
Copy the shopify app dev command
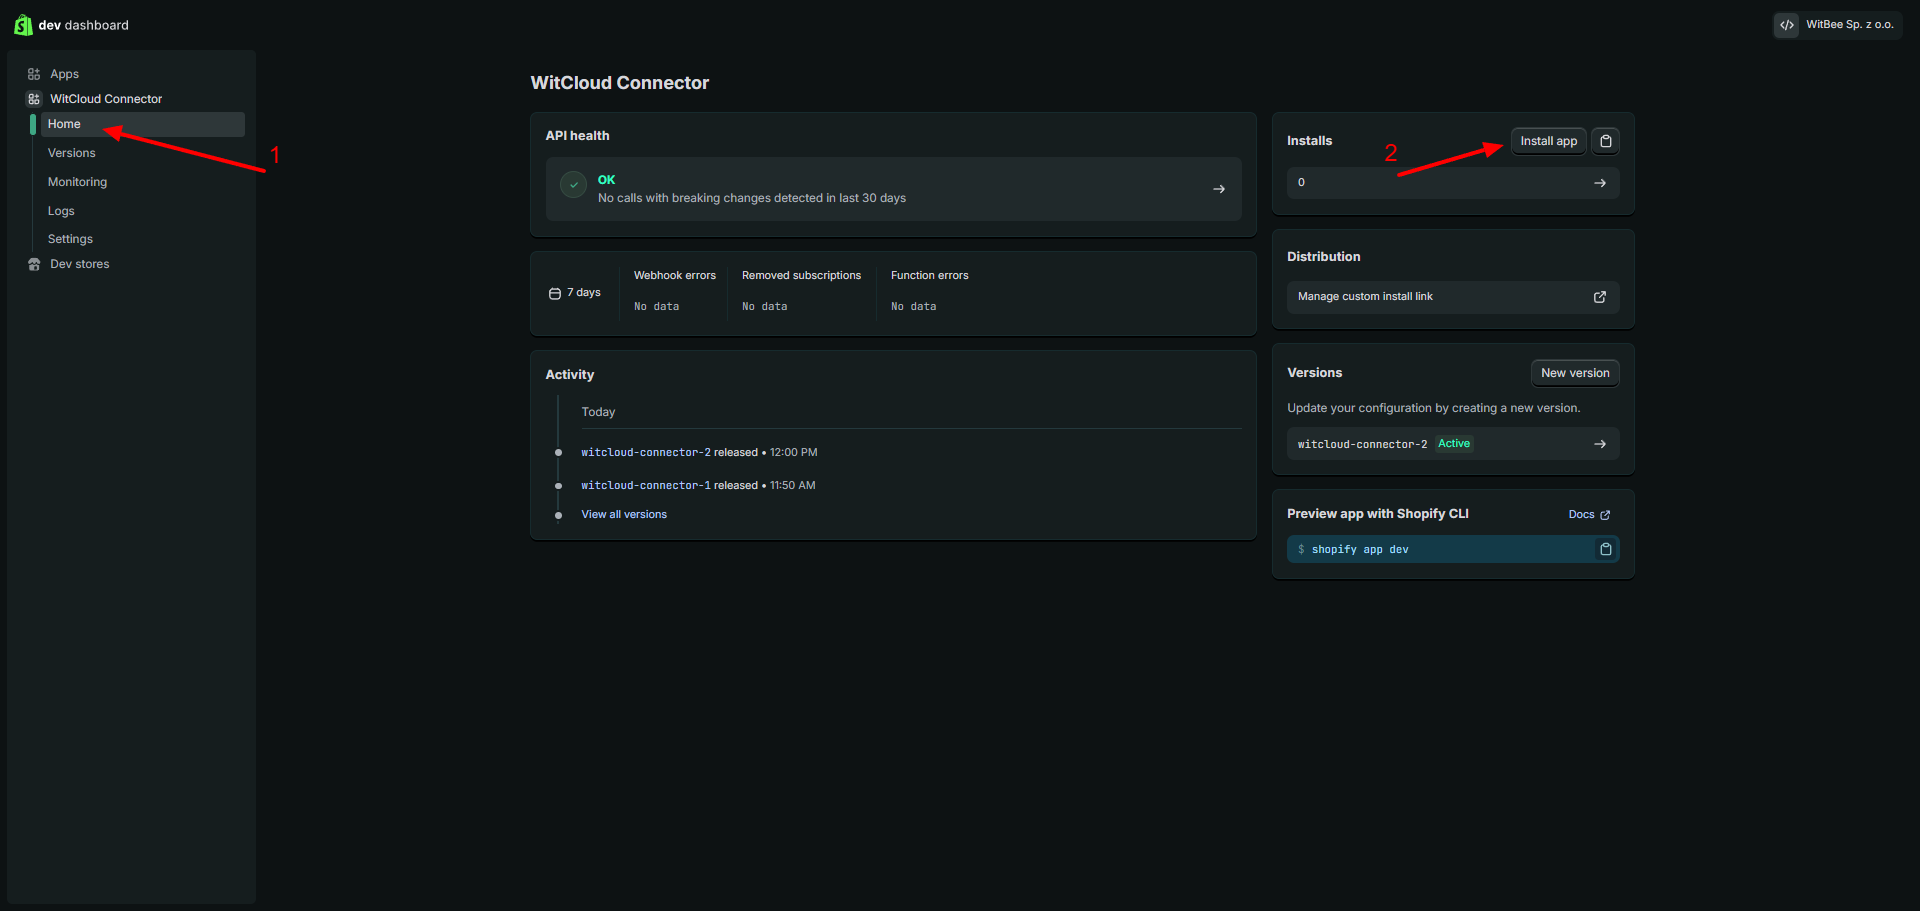1605,549
